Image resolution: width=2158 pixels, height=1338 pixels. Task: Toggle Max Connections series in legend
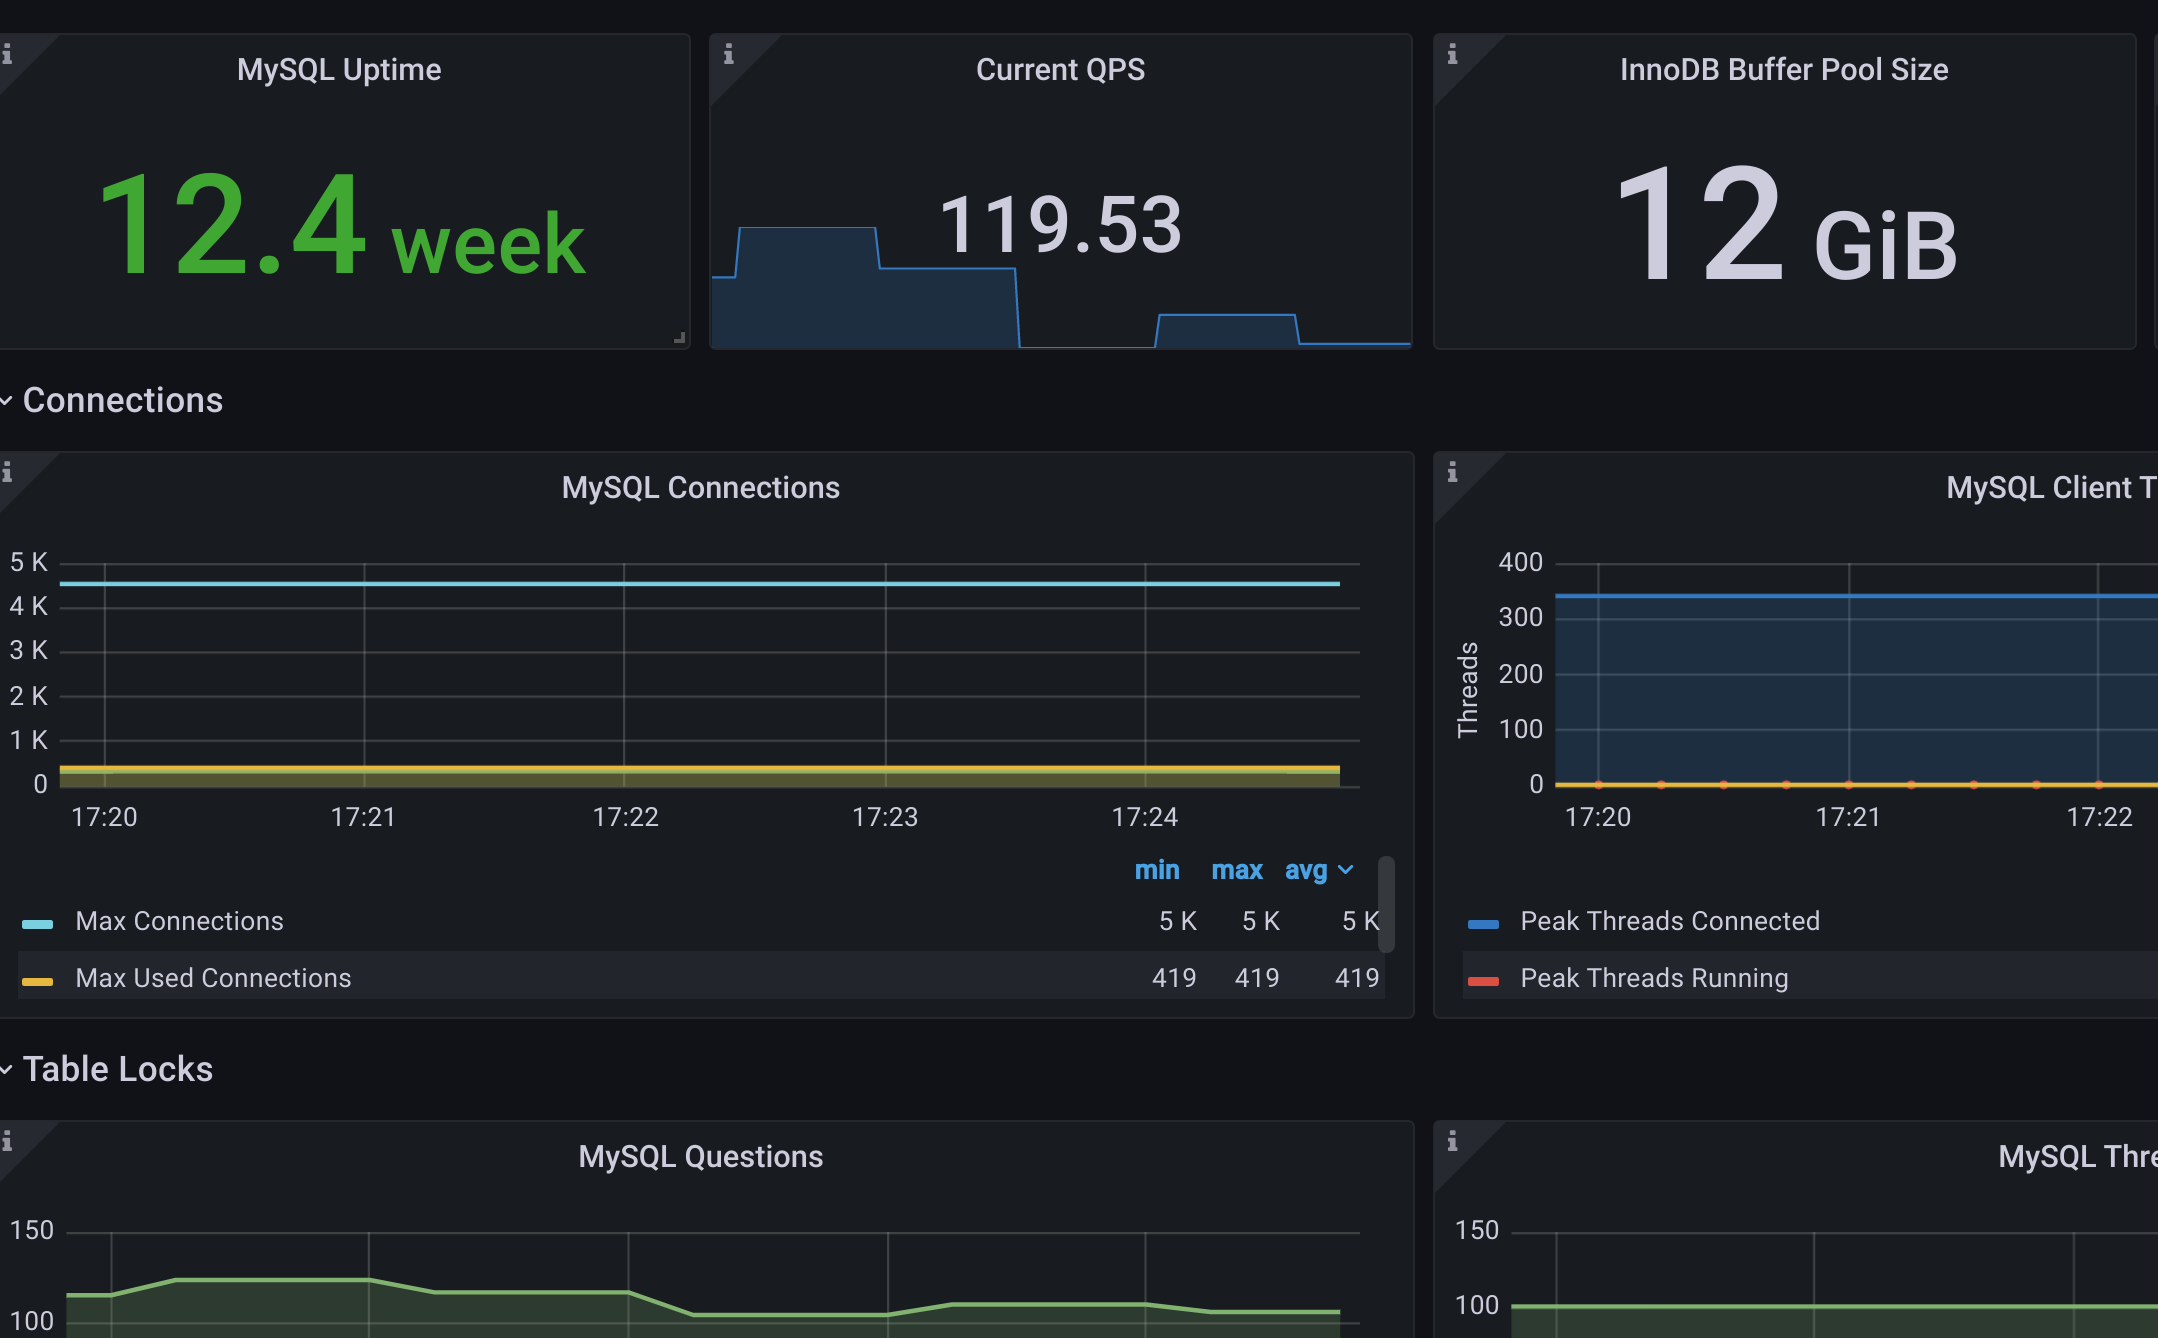(x=180, y=921)
